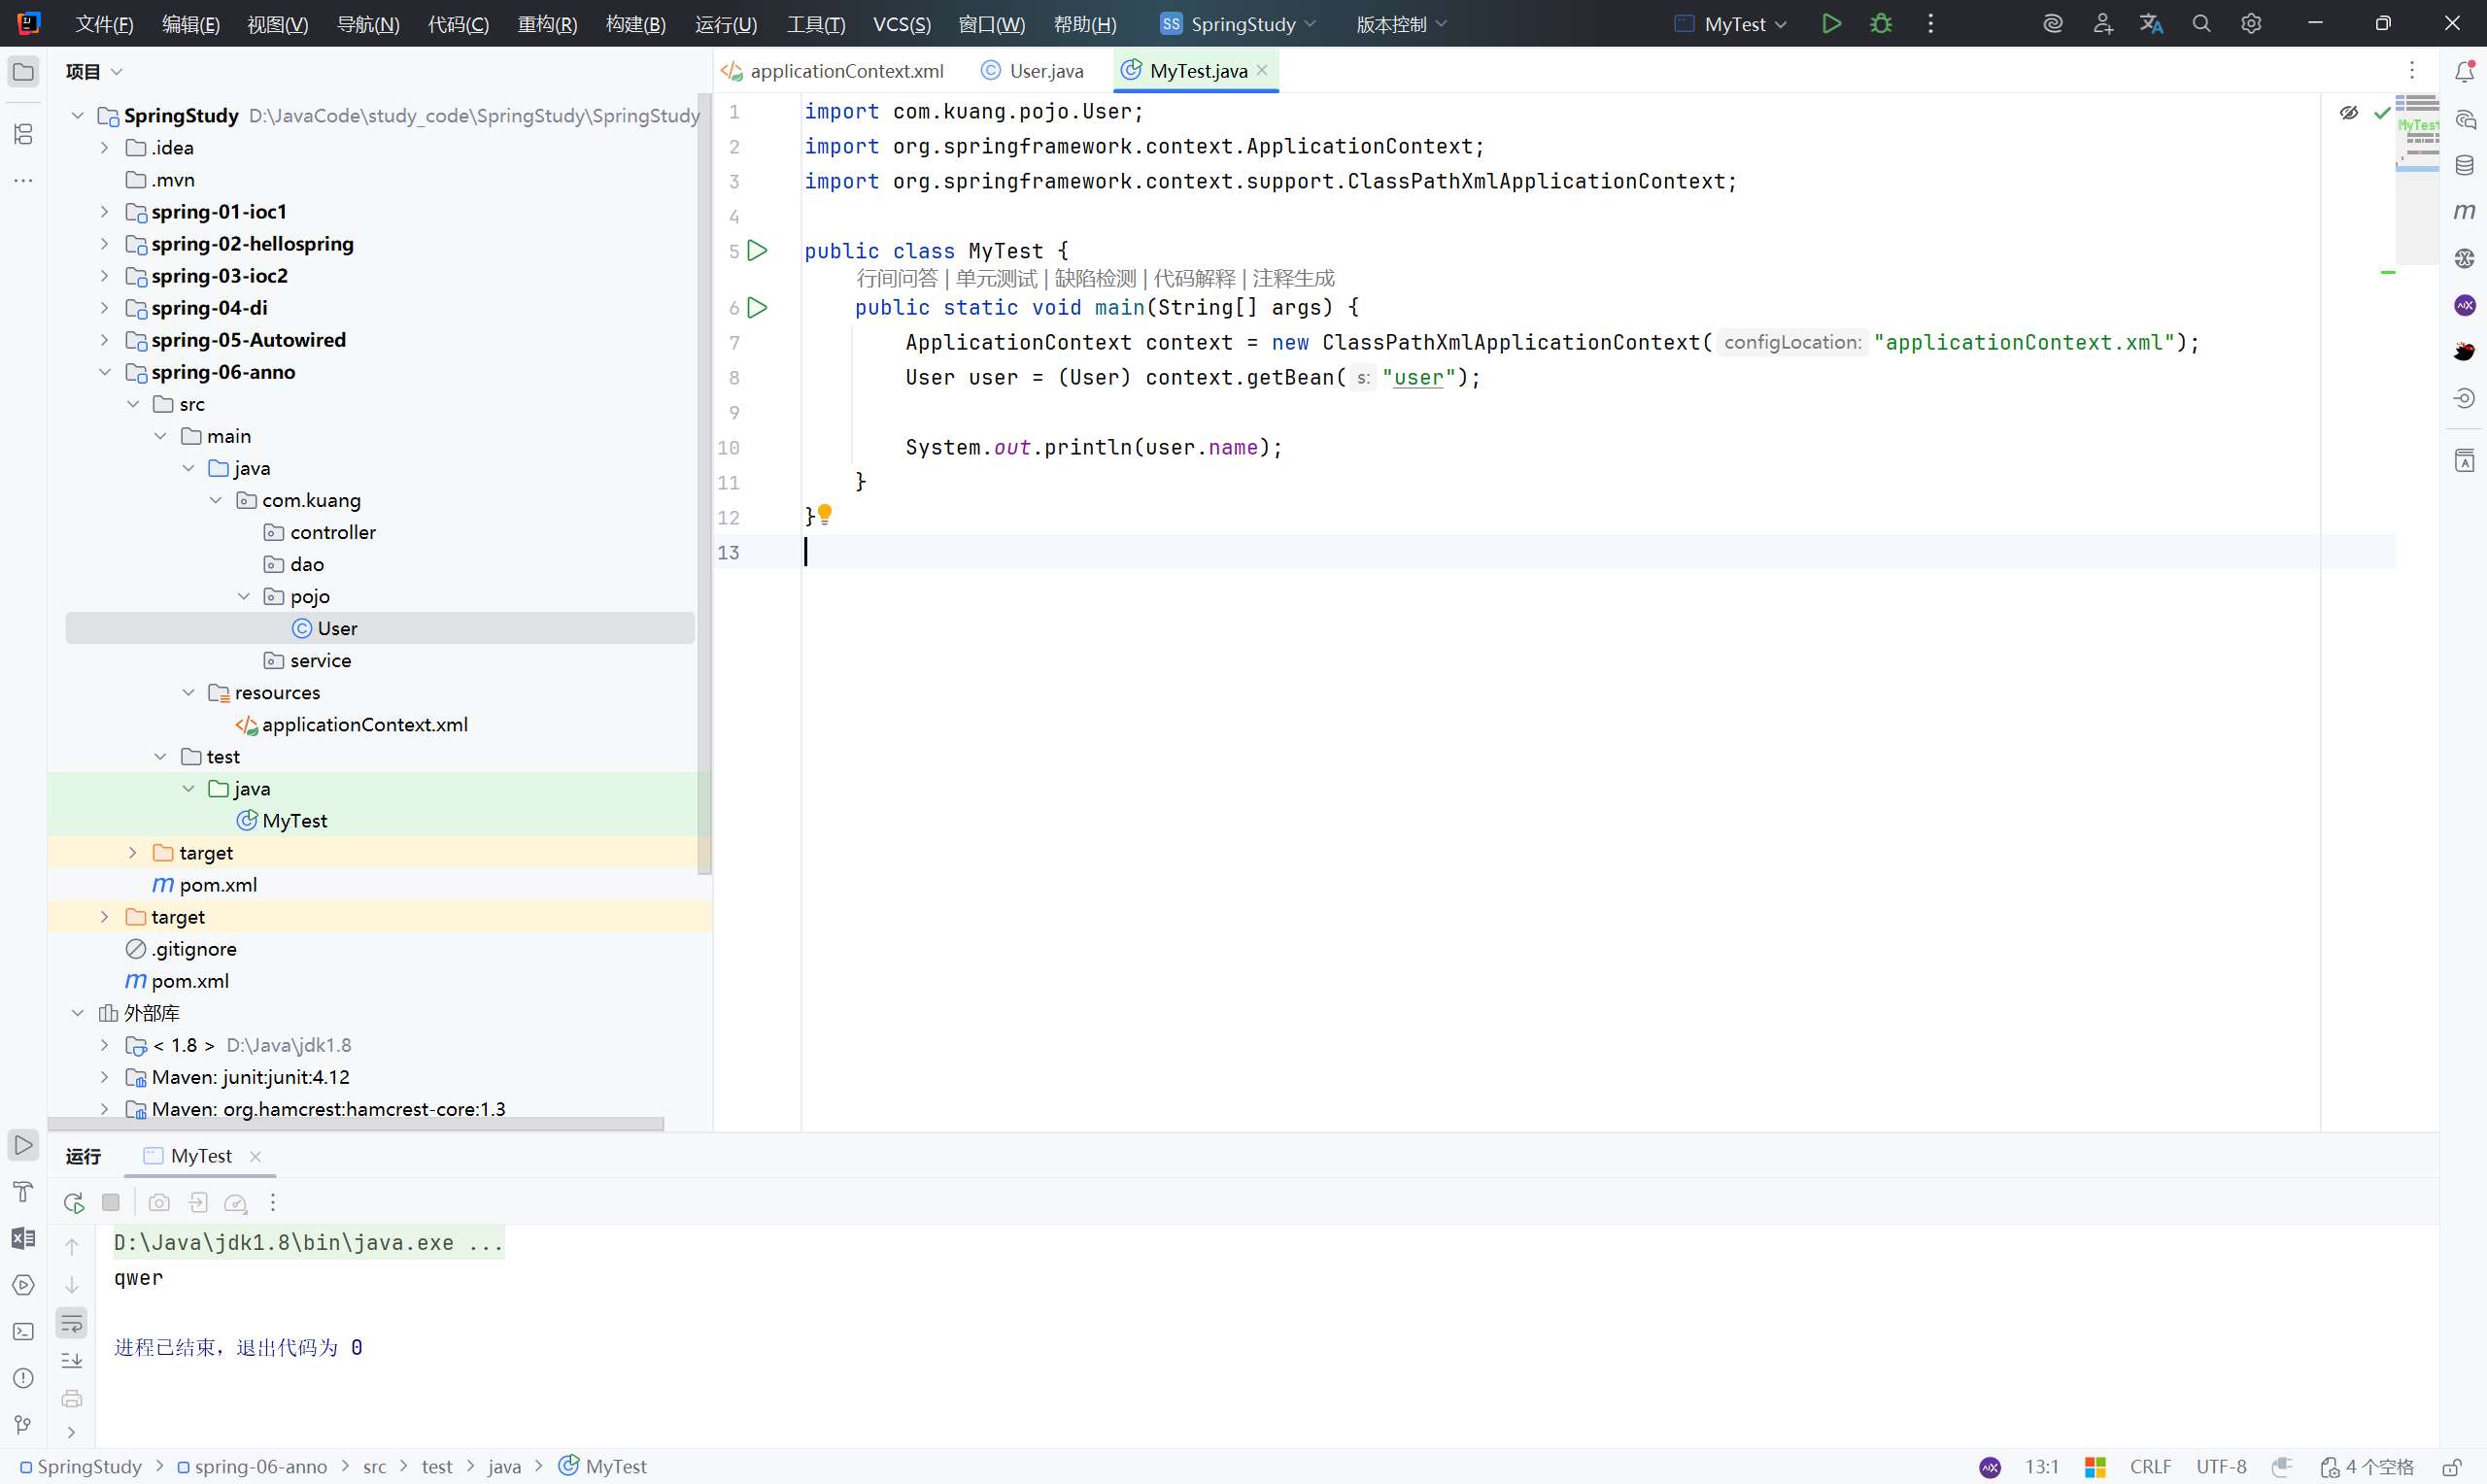Expand the spring-04-di module
The width and height of the screenshot is (2487, 1484).
104,308
